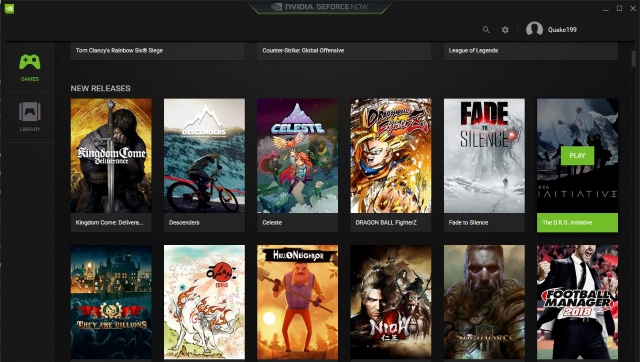Open account name Quake199
The image size is (640, 362).
point(562,30)
